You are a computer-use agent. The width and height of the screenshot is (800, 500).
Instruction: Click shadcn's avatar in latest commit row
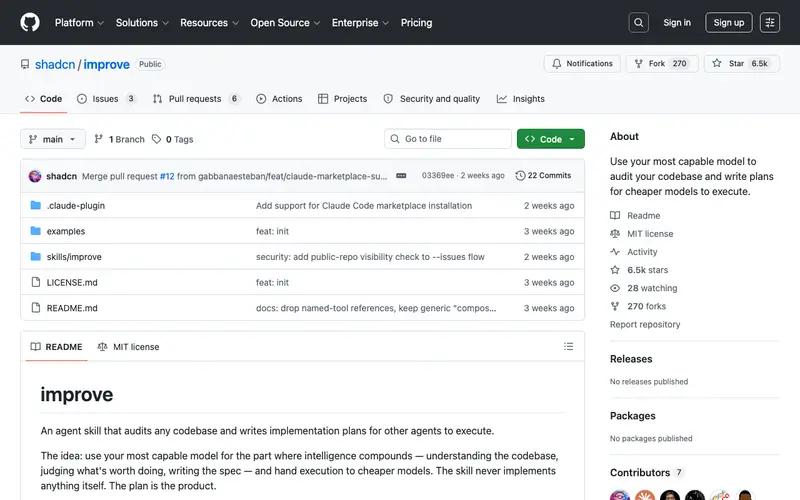click(x=35, y=176)
